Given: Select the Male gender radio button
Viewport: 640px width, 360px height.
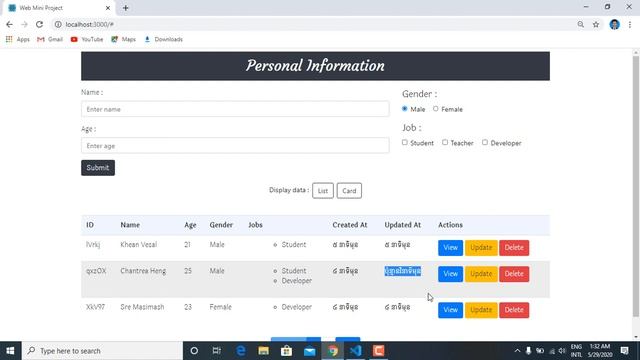Looking at the screenshot, I should (404, 109).
